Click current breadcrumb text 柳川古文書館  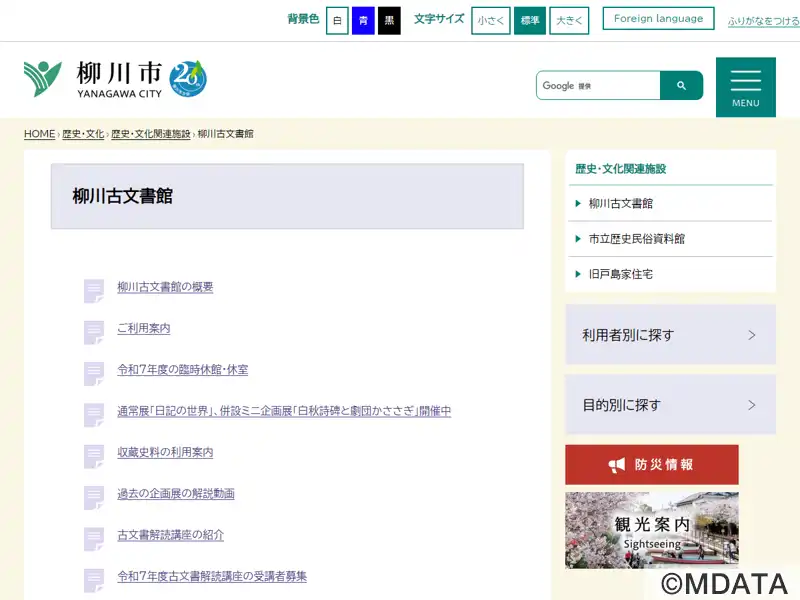click(225, 134)
